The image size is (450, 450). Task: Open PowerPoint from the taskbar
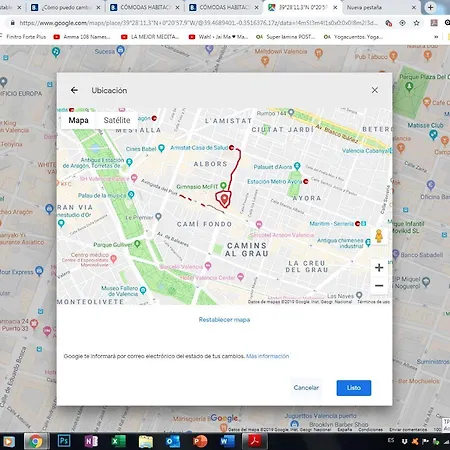[200, 441]
